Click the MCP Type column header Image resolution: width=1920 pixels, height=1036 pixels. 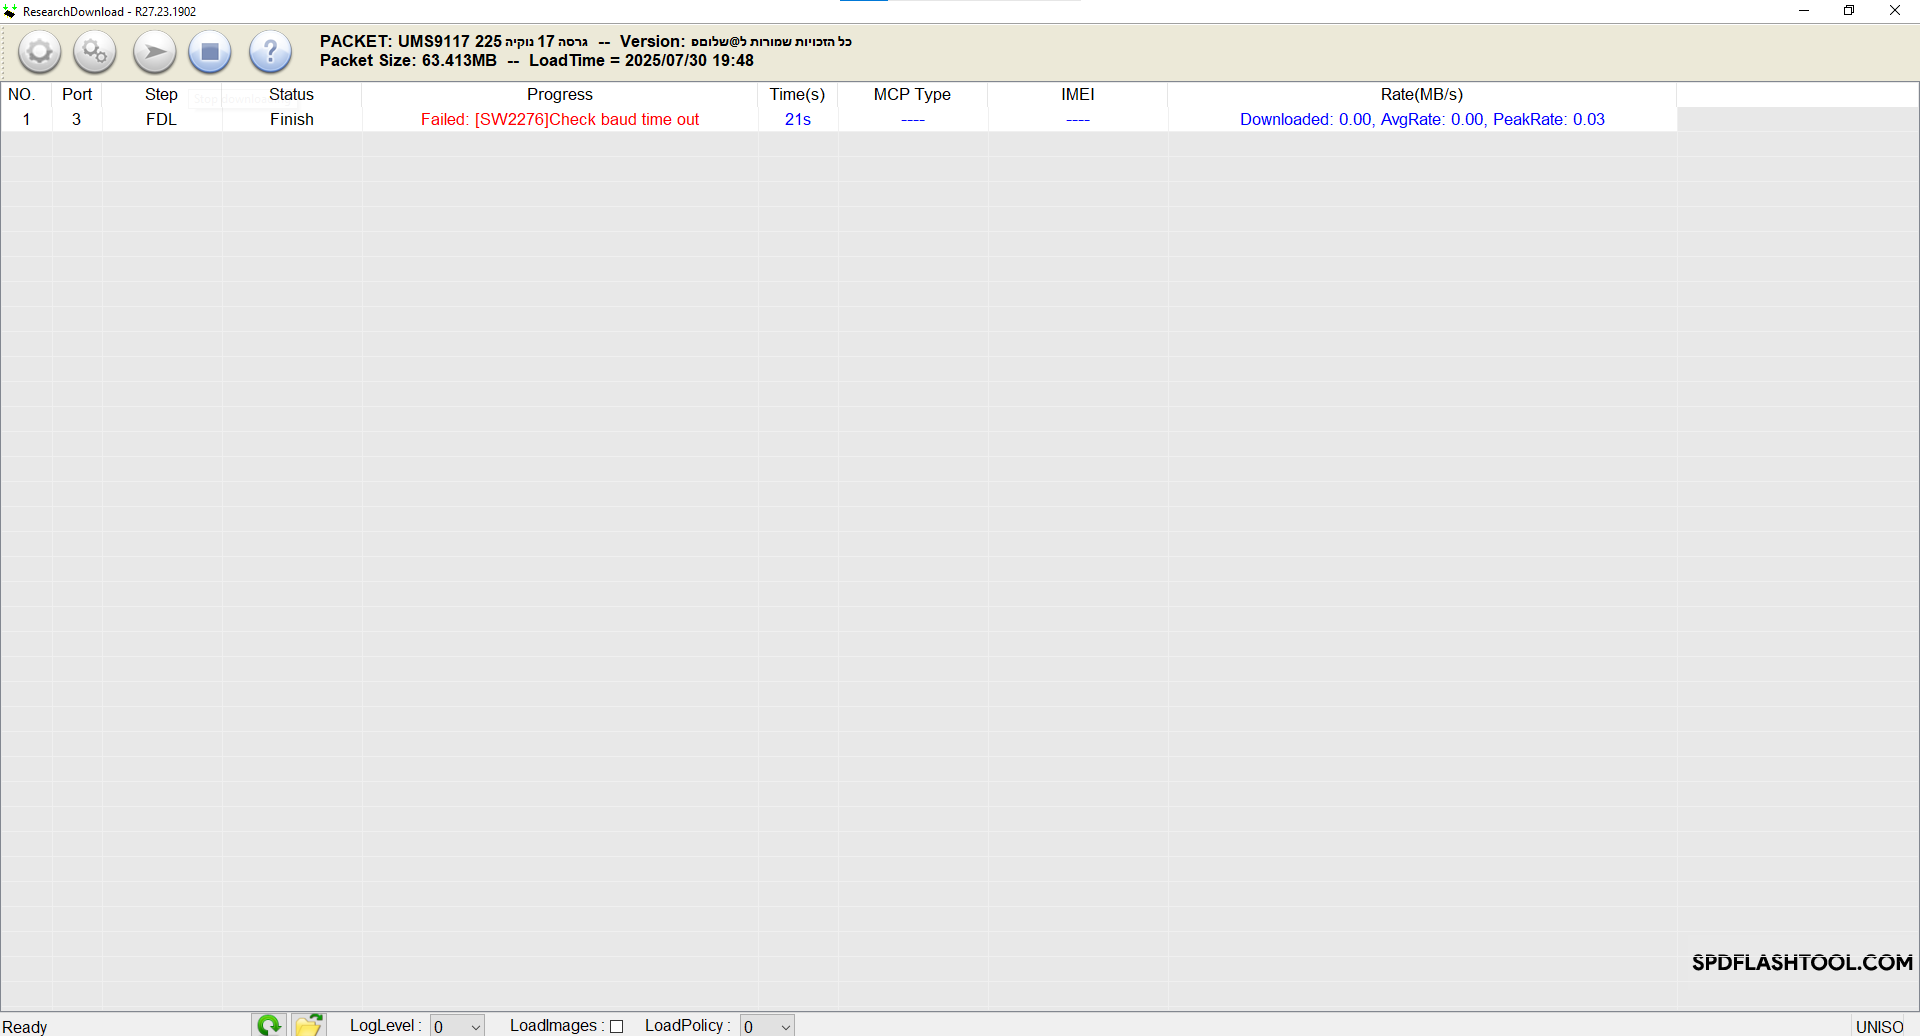(912, 94)
